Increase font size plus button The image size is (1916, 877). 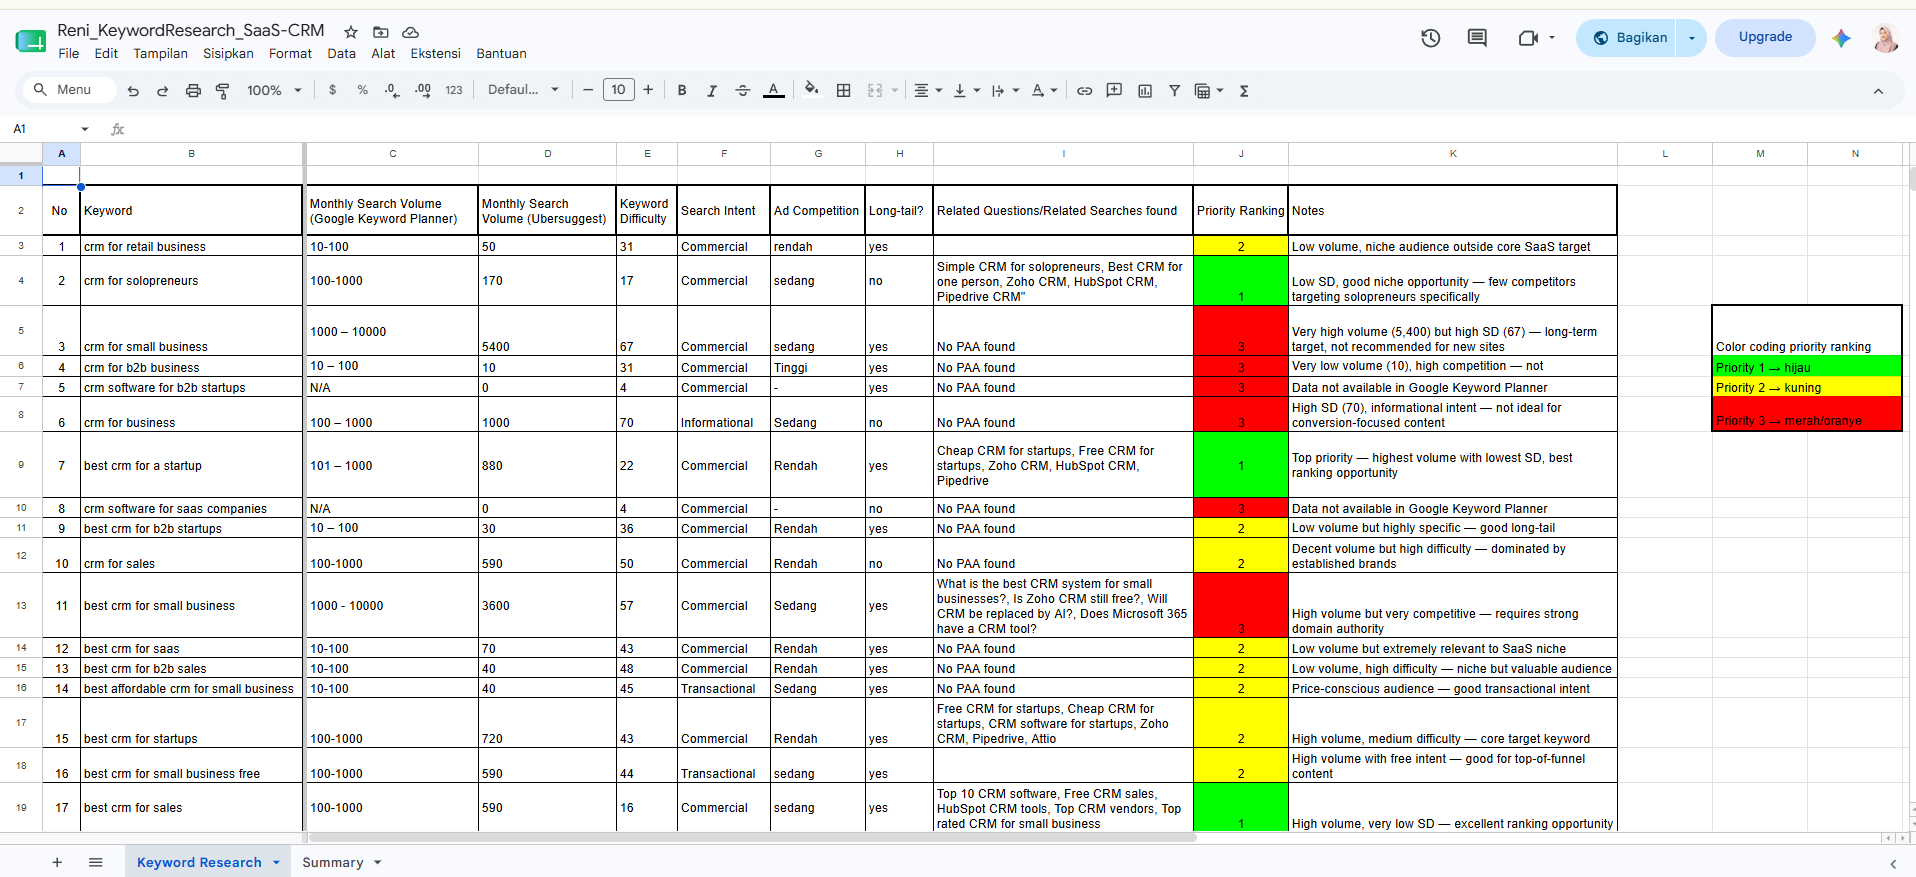648,90
